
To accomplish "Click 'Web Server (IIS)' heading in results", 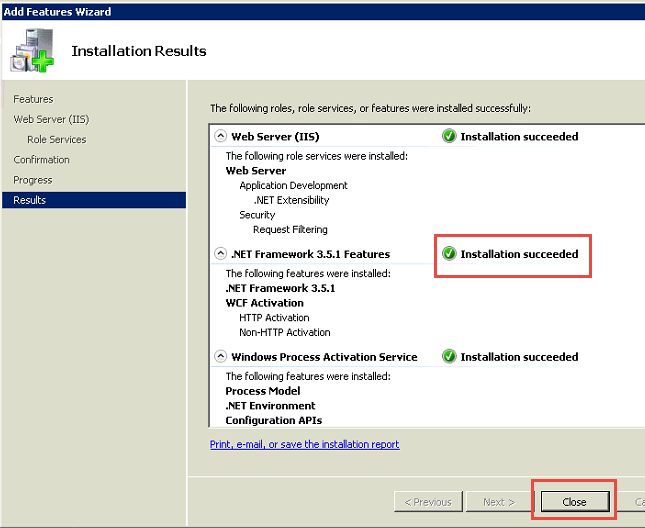I will pos(275,137).
